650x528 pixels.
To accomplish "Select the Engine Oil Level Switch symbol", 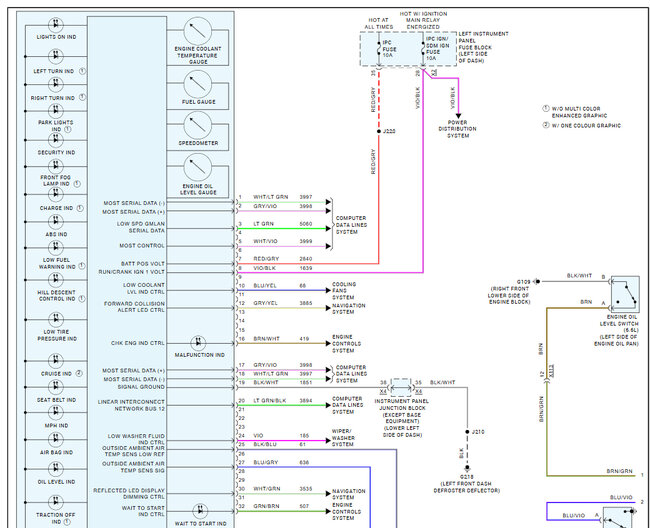I will (625, 294).
